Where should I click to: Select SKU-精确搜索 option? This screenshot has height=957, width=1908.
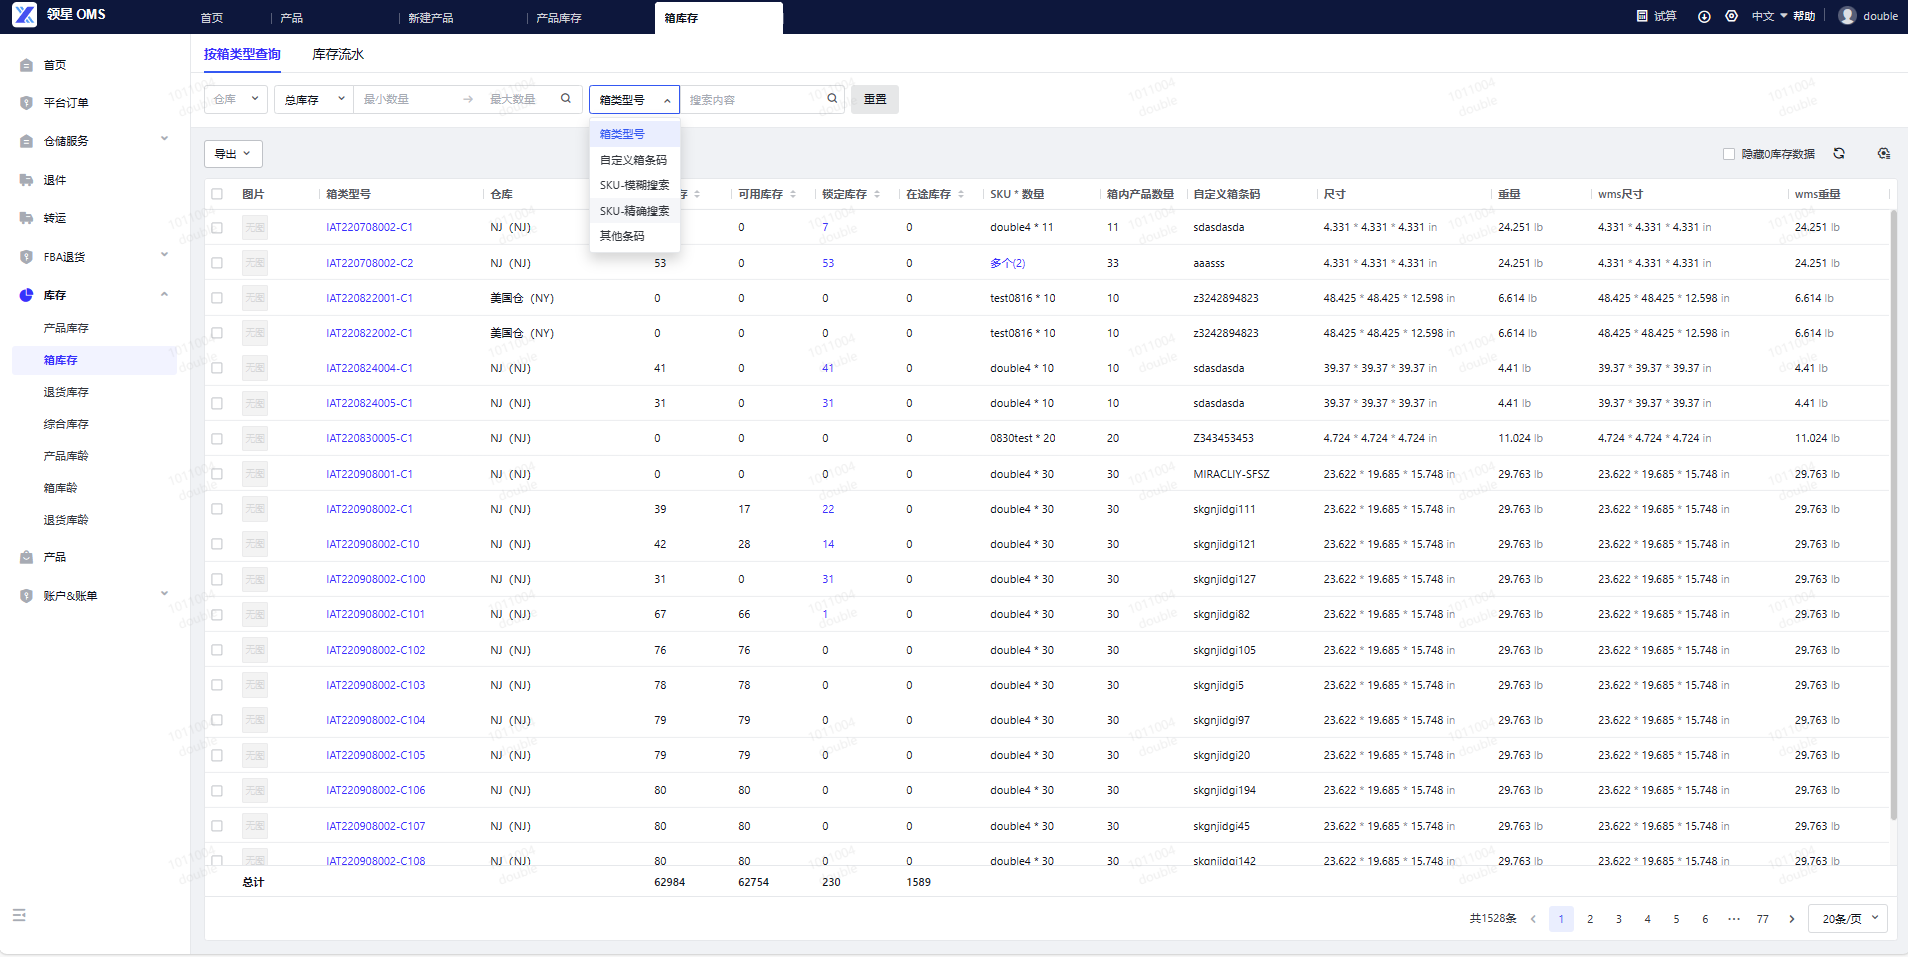point(634,211)
